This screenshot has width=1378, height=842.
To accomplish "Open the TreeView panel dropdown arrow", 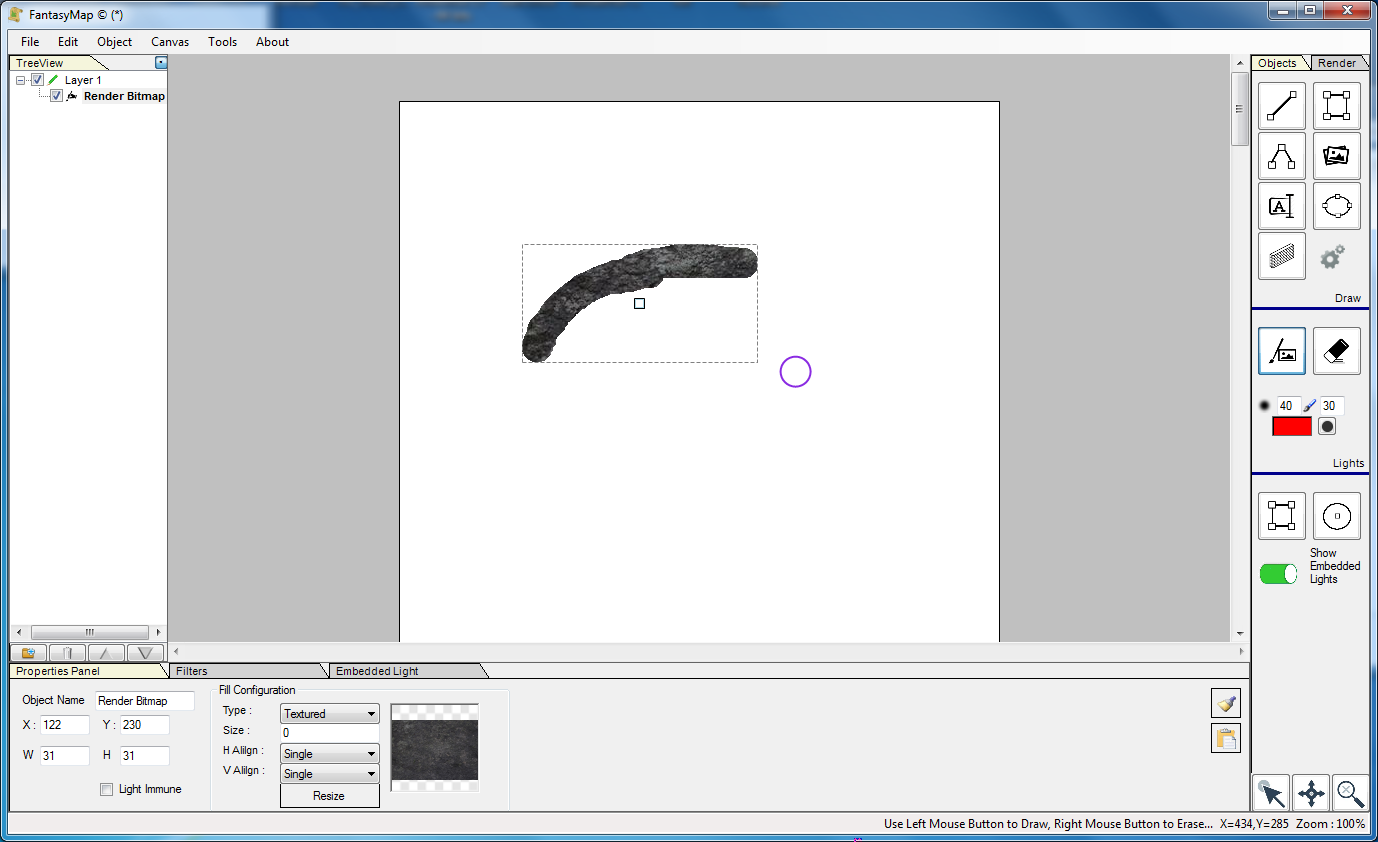I will point(161,63).
